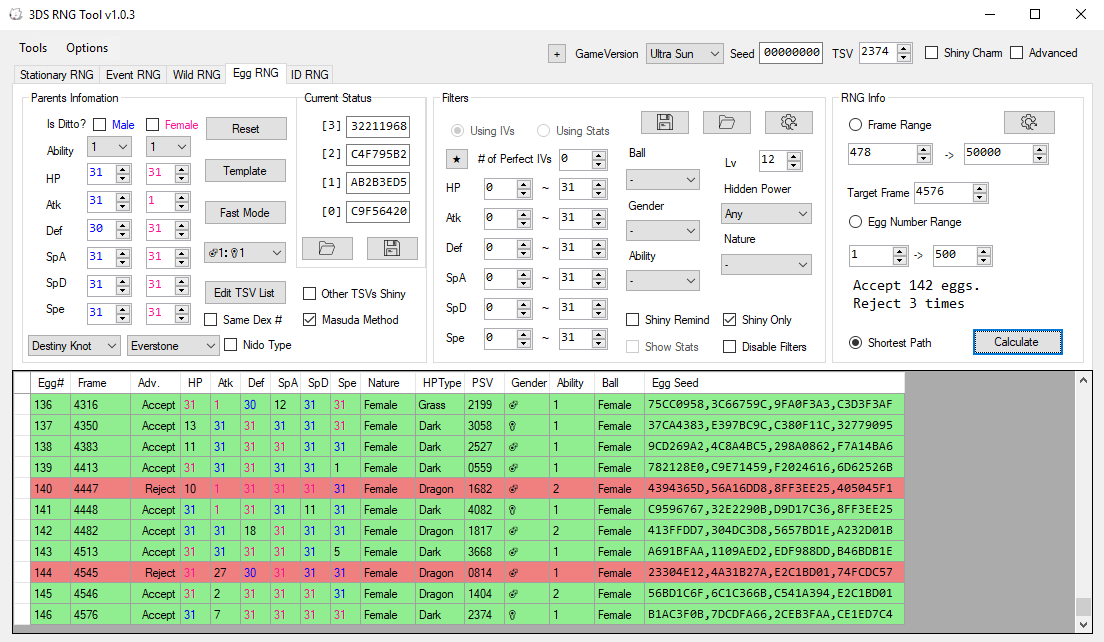Open the Hidden Power dropdown set to Any
This screenshot has width=1104, height=642.
point(766,214)
